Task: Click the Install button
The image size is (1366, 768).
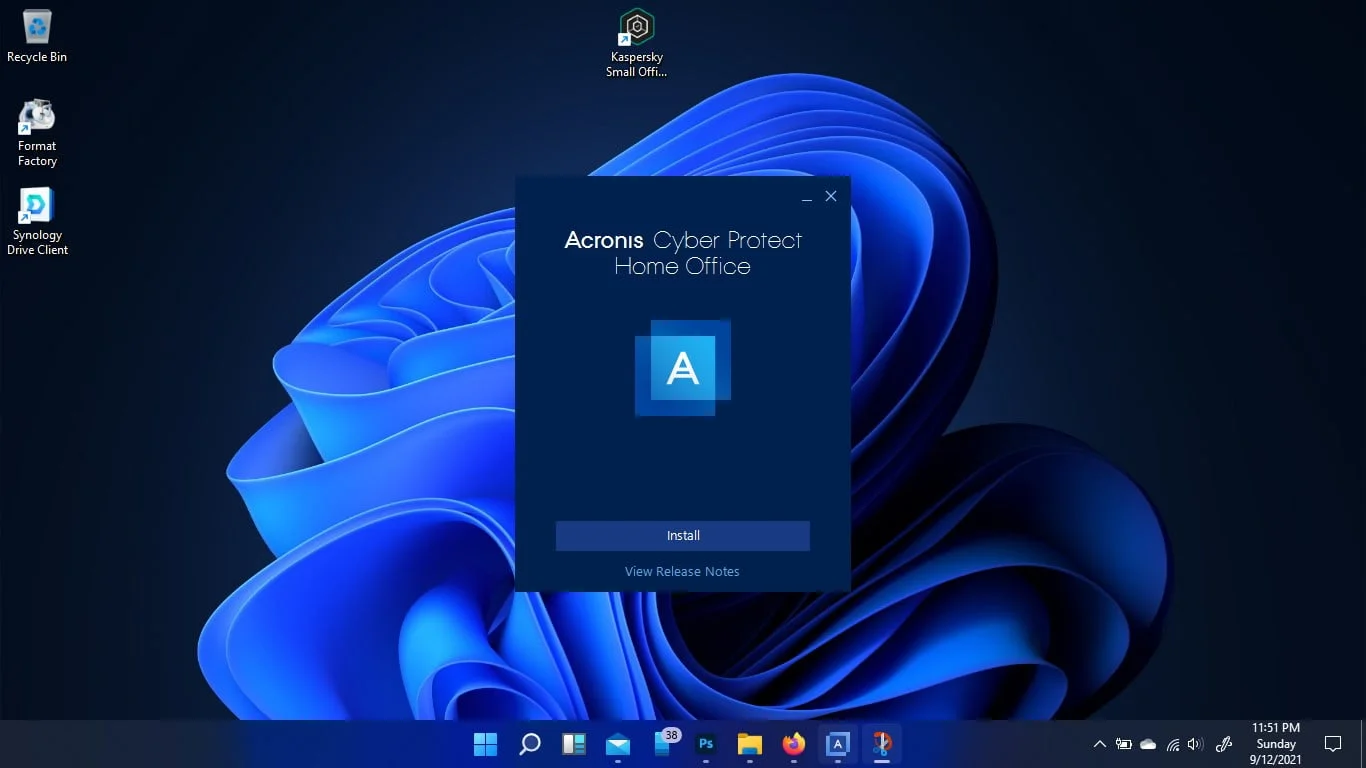Action: click(682, 536)
